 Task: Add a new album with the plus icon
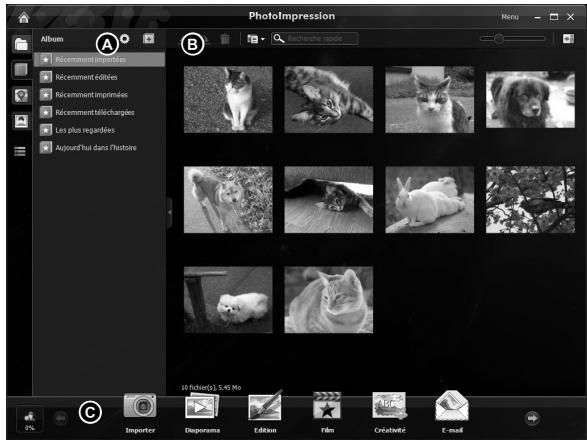(x=149, y=39)
